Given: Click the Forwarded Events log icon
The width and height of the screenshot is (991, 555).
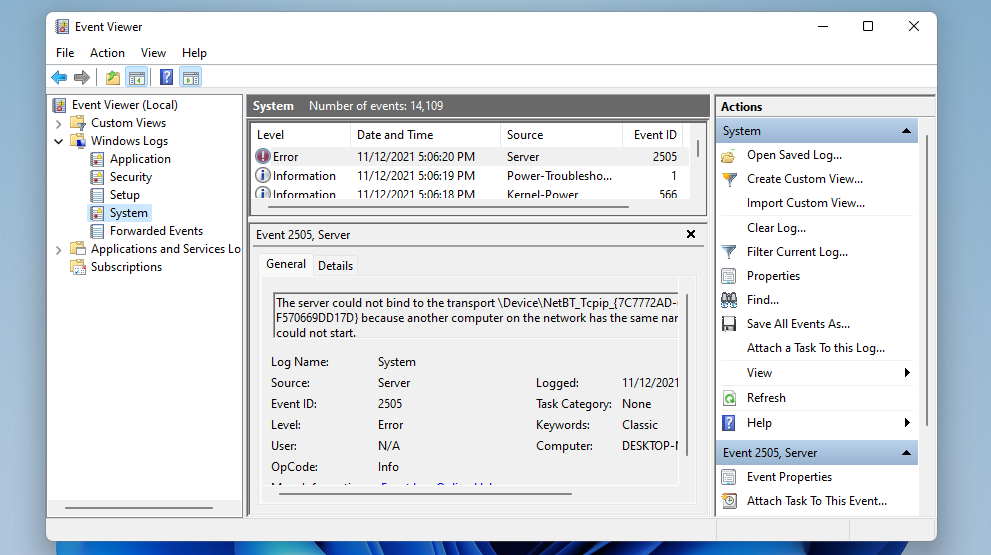Looking at the screenshot, I should tap(97, 231).
